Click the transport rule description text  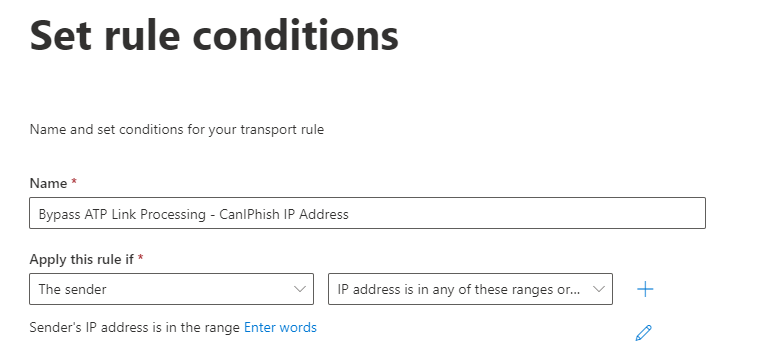click(177, 130)
